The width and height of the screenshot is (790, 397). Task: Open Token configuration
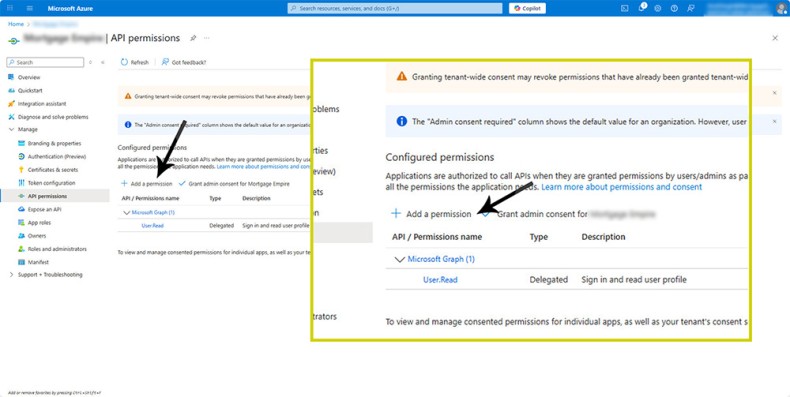coord(51,183)
